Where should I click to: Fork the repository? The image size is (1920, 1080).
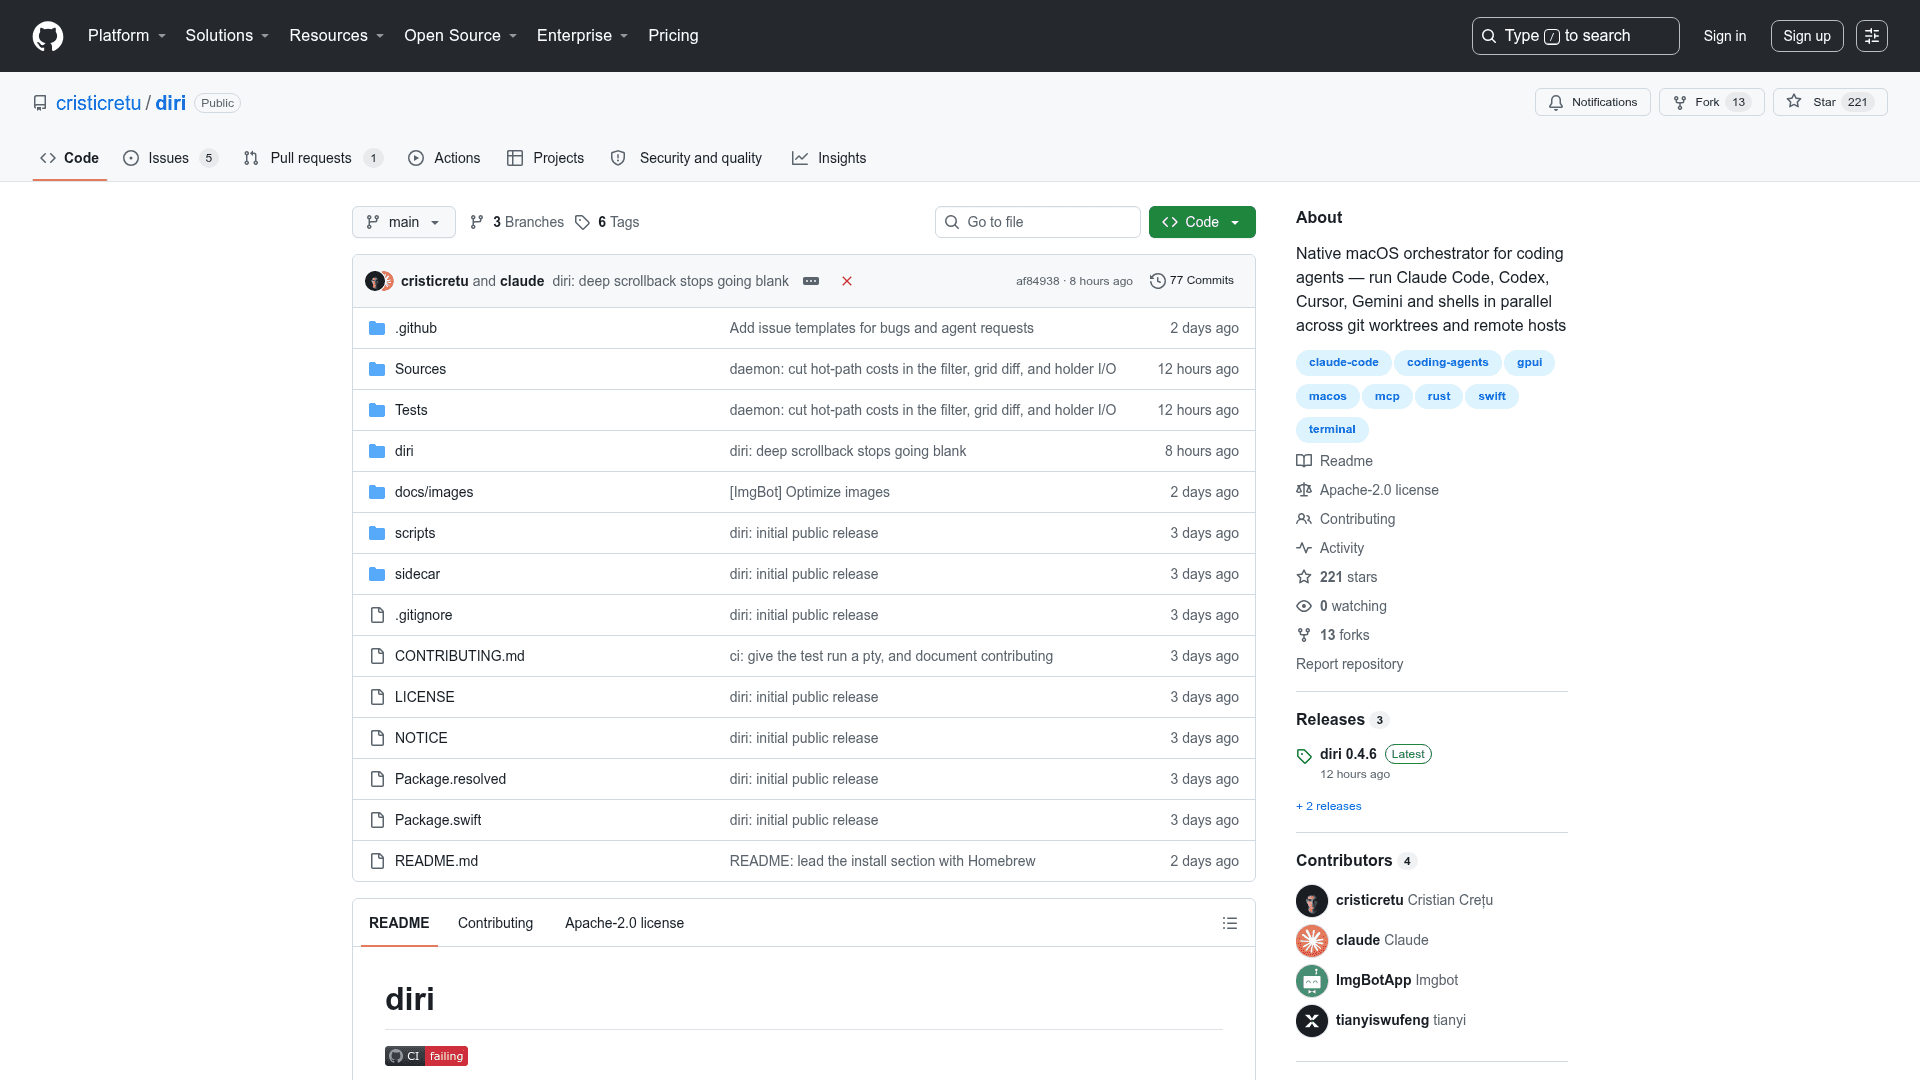(1711, 102)
